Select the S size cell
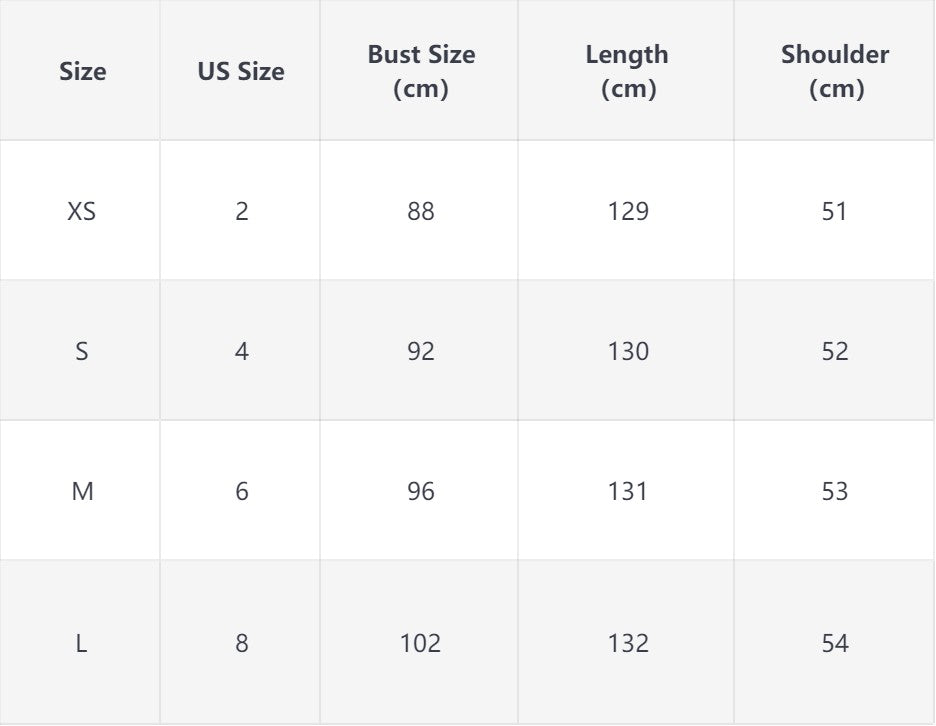 (x=82, y=351)
